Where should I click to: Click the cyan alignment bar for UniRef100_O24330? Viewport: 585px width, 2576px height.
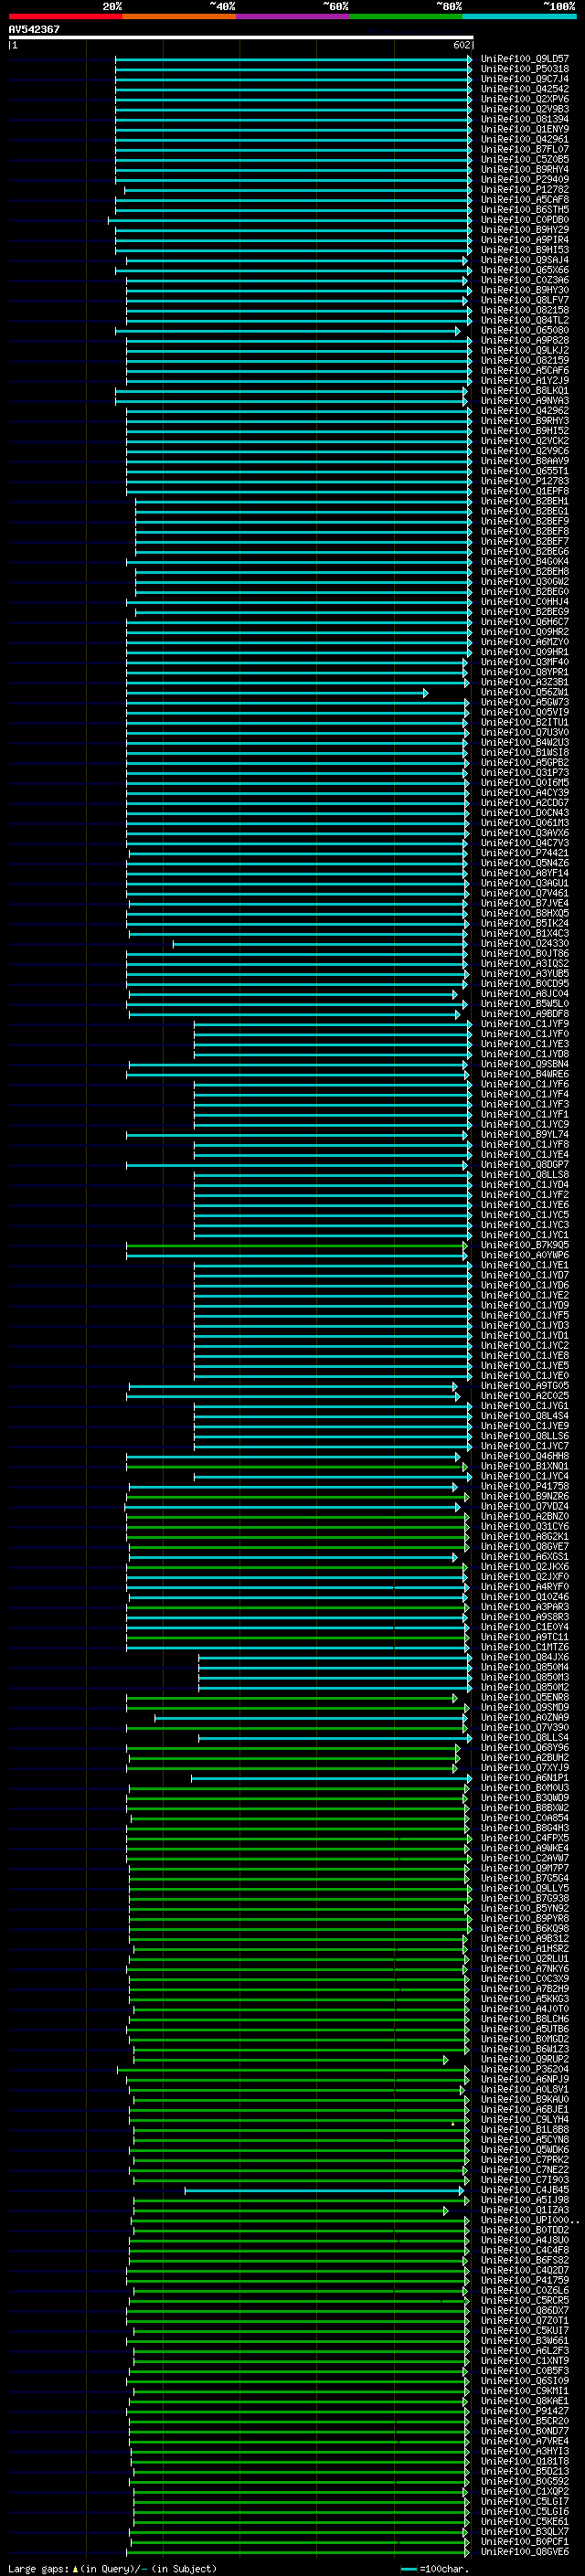click(x=318, y=944)
